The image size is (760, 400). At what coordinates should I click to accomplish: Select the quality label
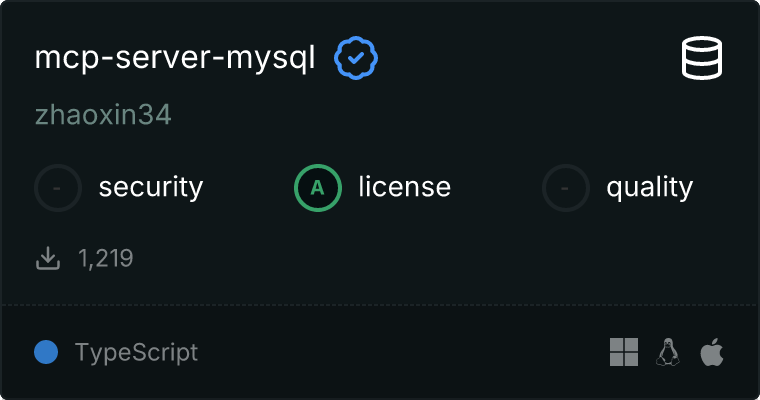(649, 187)
